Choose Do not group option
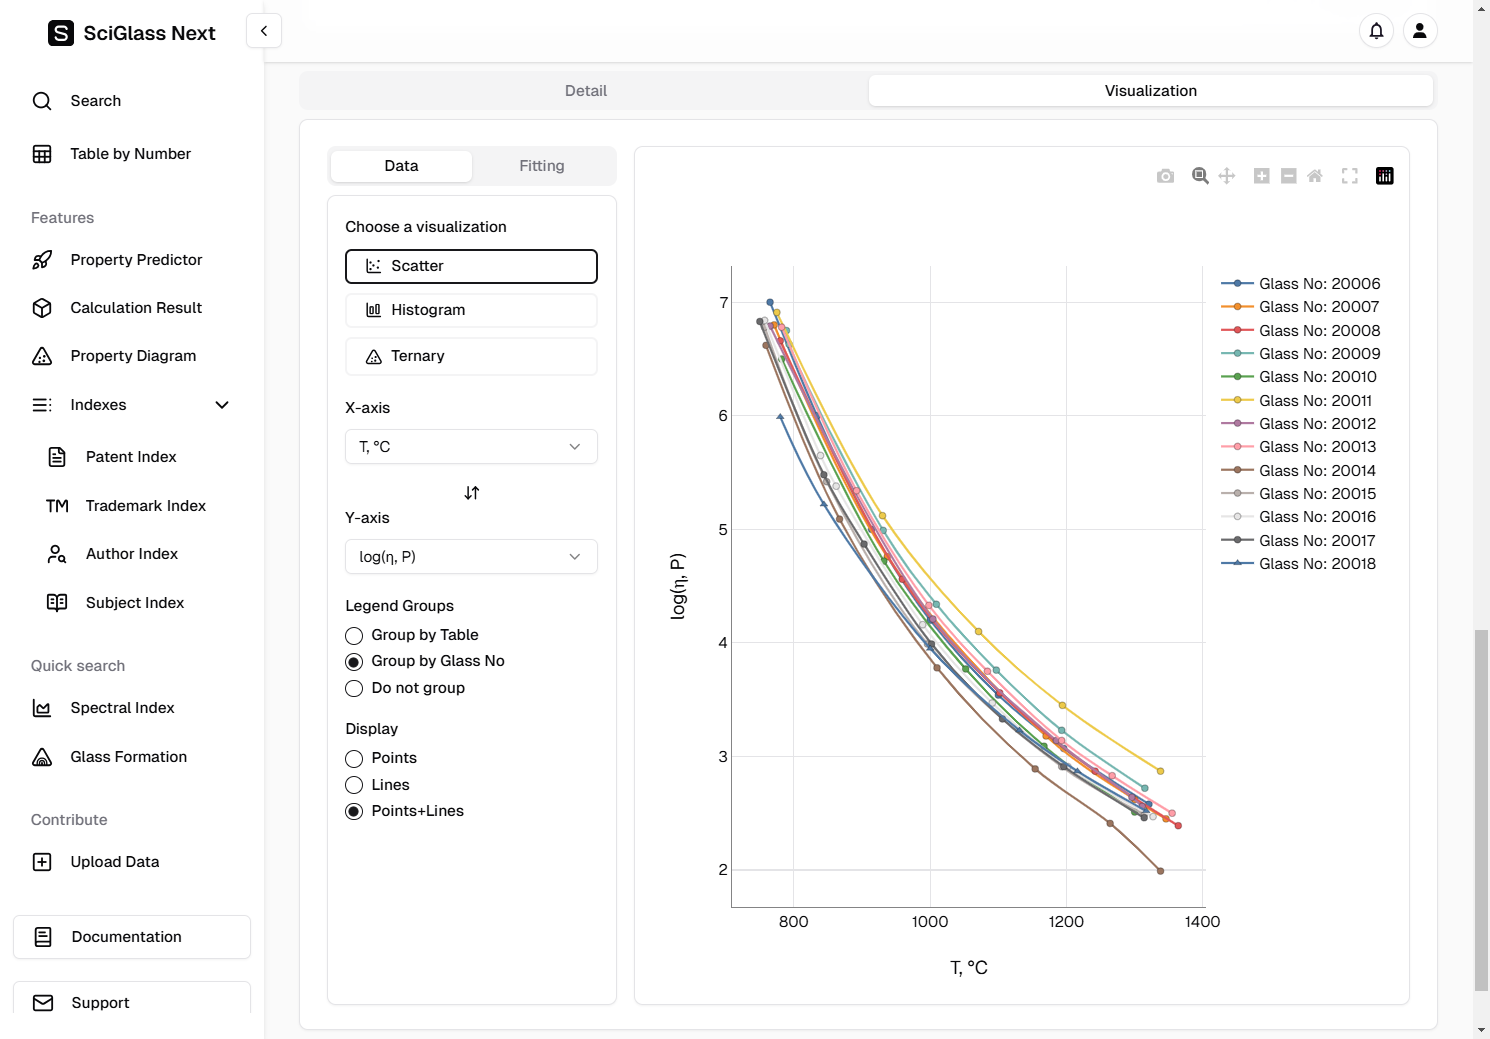 [x=354, y=689]
